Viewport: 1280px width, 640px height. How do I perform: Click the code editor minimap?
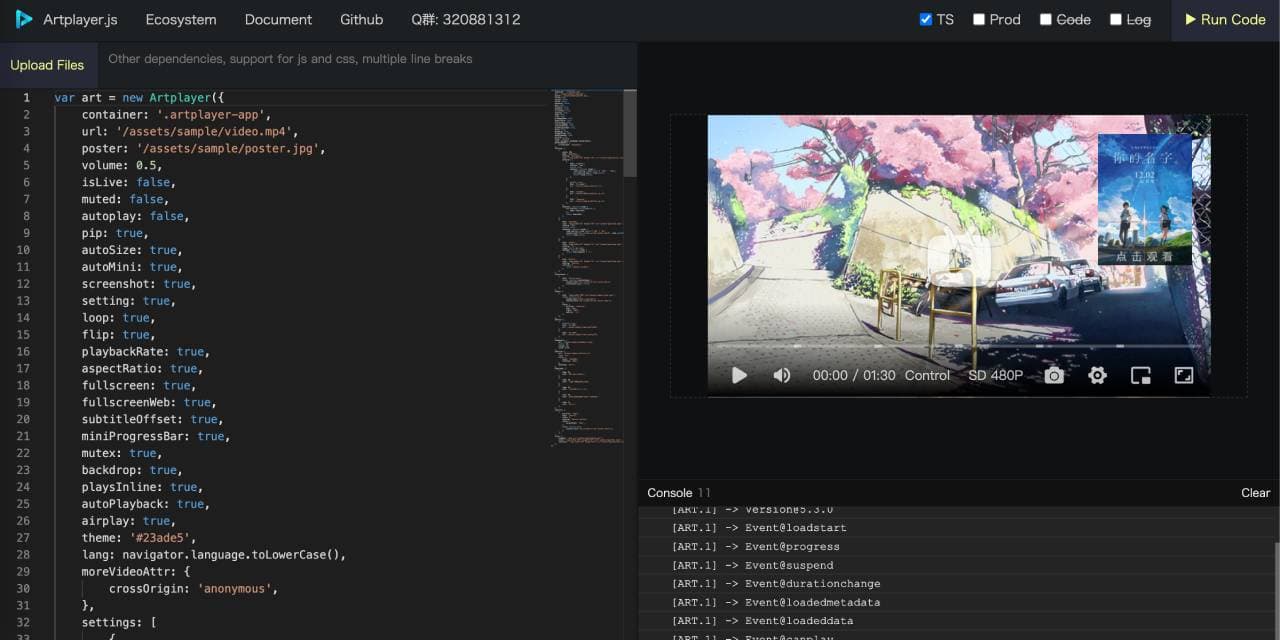click(585, 267)
